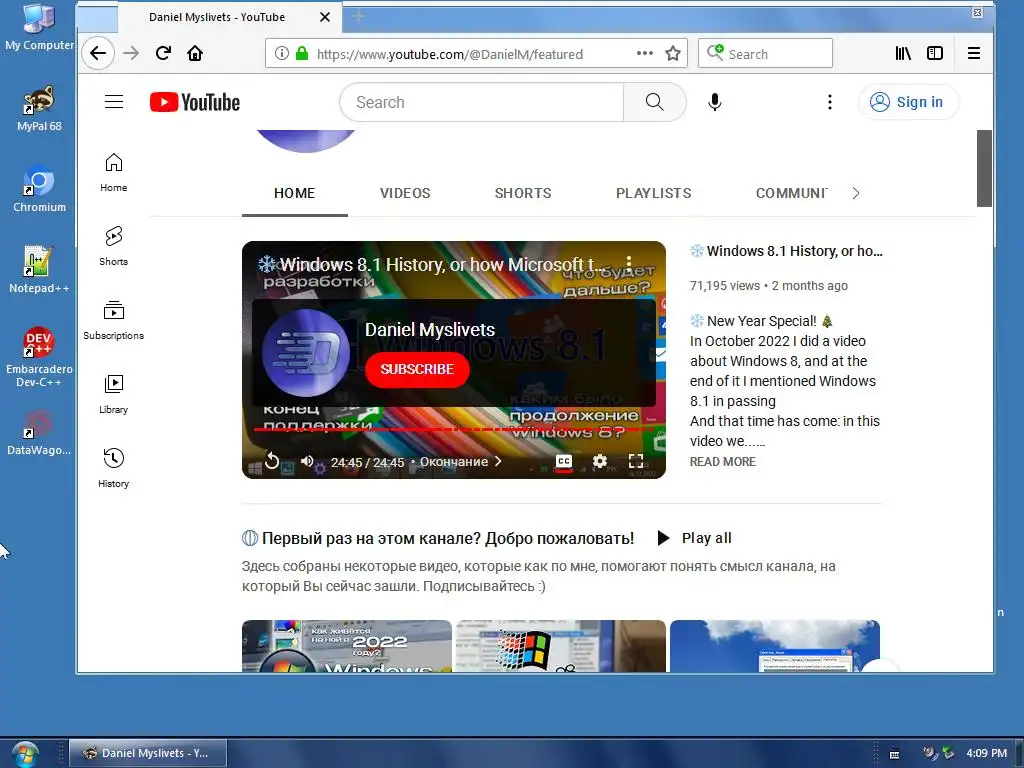Replay the video with the replay icon

coord(272,461)
